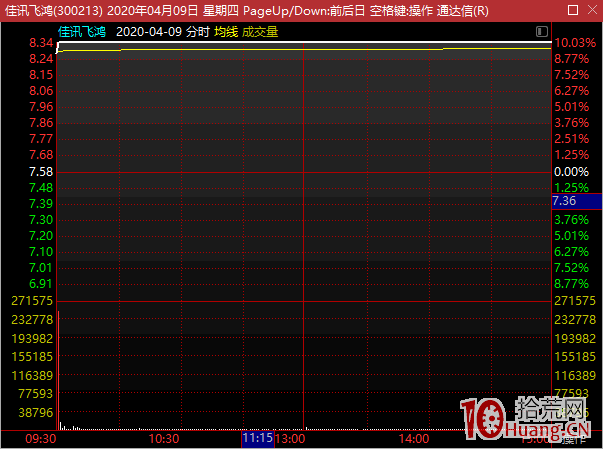Select the 均线 average line legend

point(226,31)
